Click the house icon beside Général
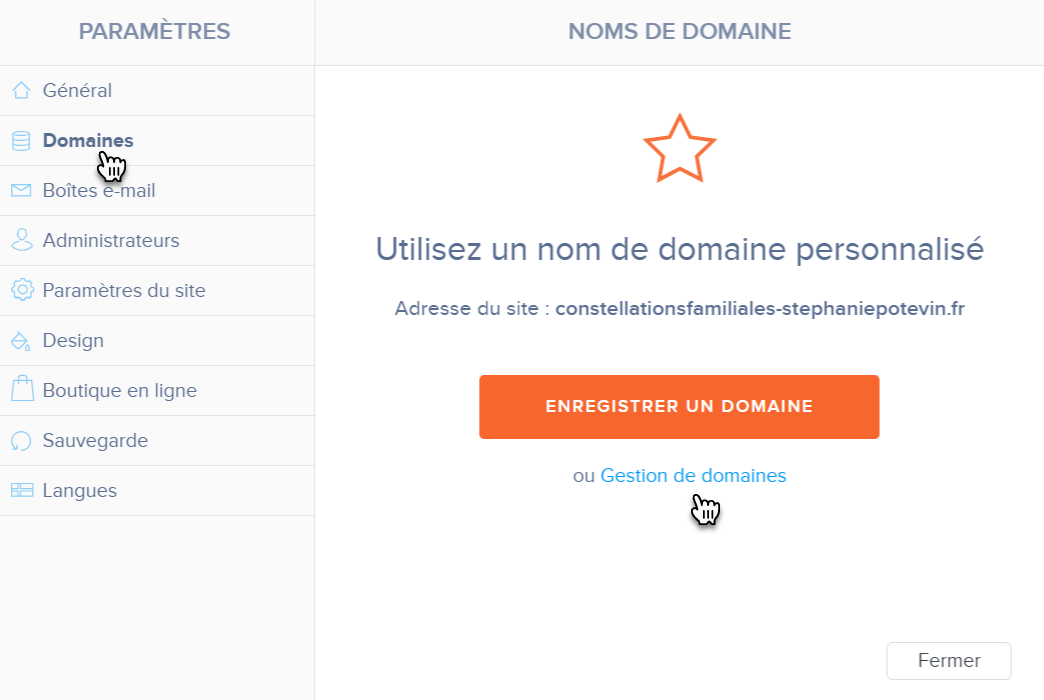The height and width of the screenshot is (700, 1044). 21,91
